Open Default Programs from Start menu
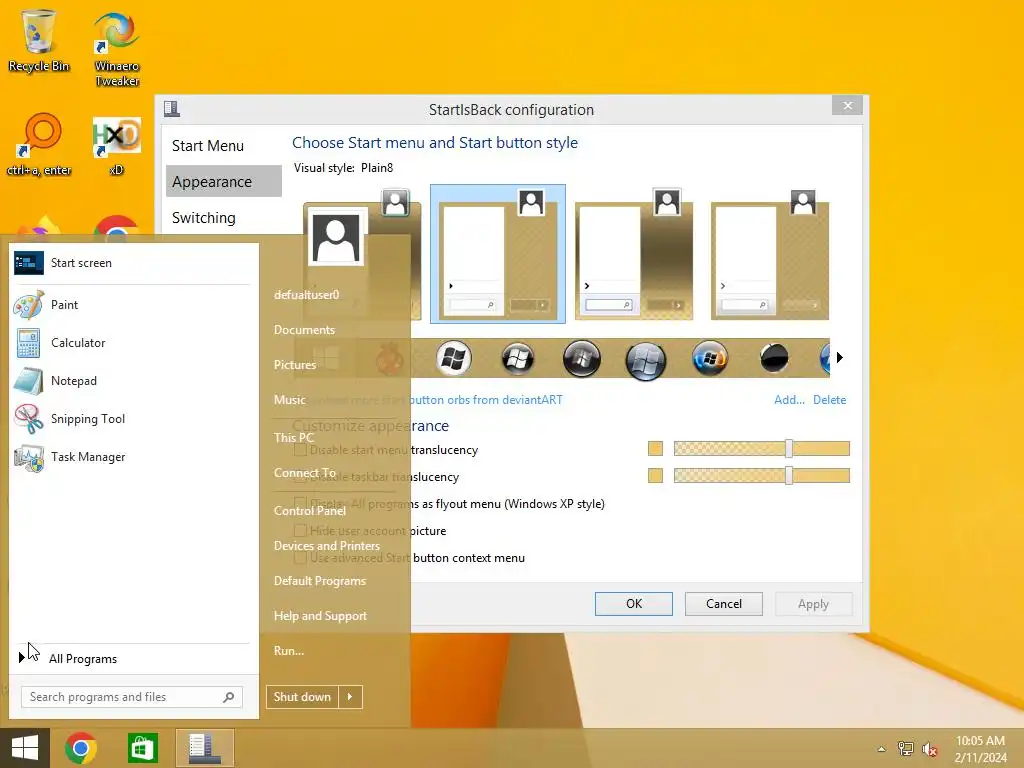Image resolution: width=1024 pixels, height=768 pixels. tap(320, 581)
